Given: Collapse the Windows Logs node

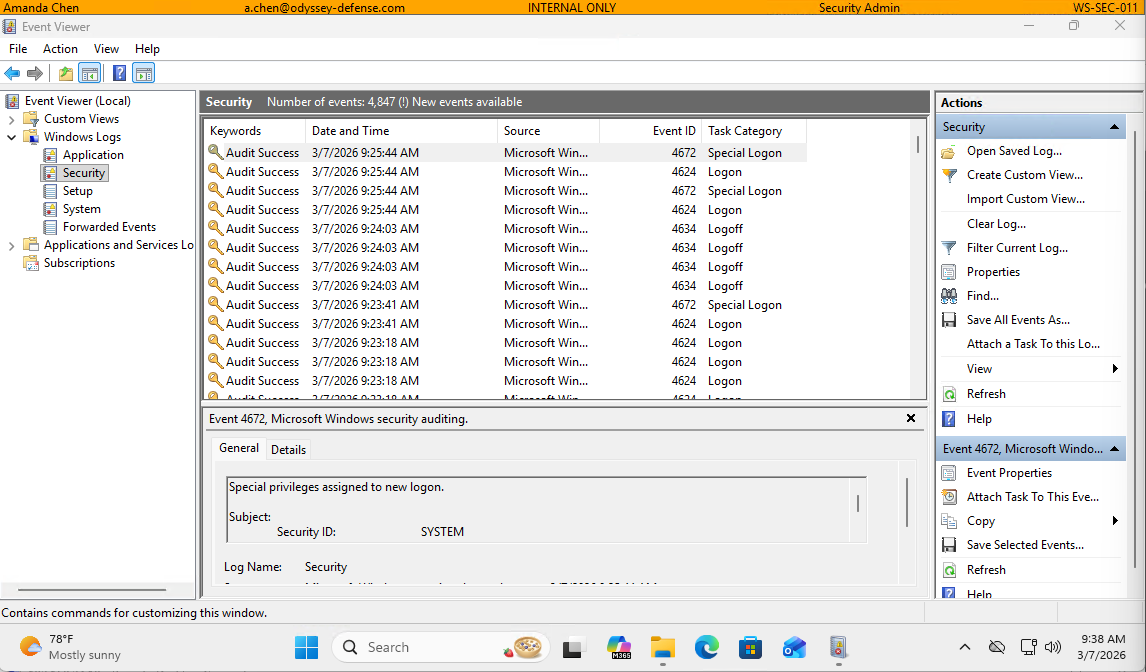Looking at the screenshot, I should point(10,136).
